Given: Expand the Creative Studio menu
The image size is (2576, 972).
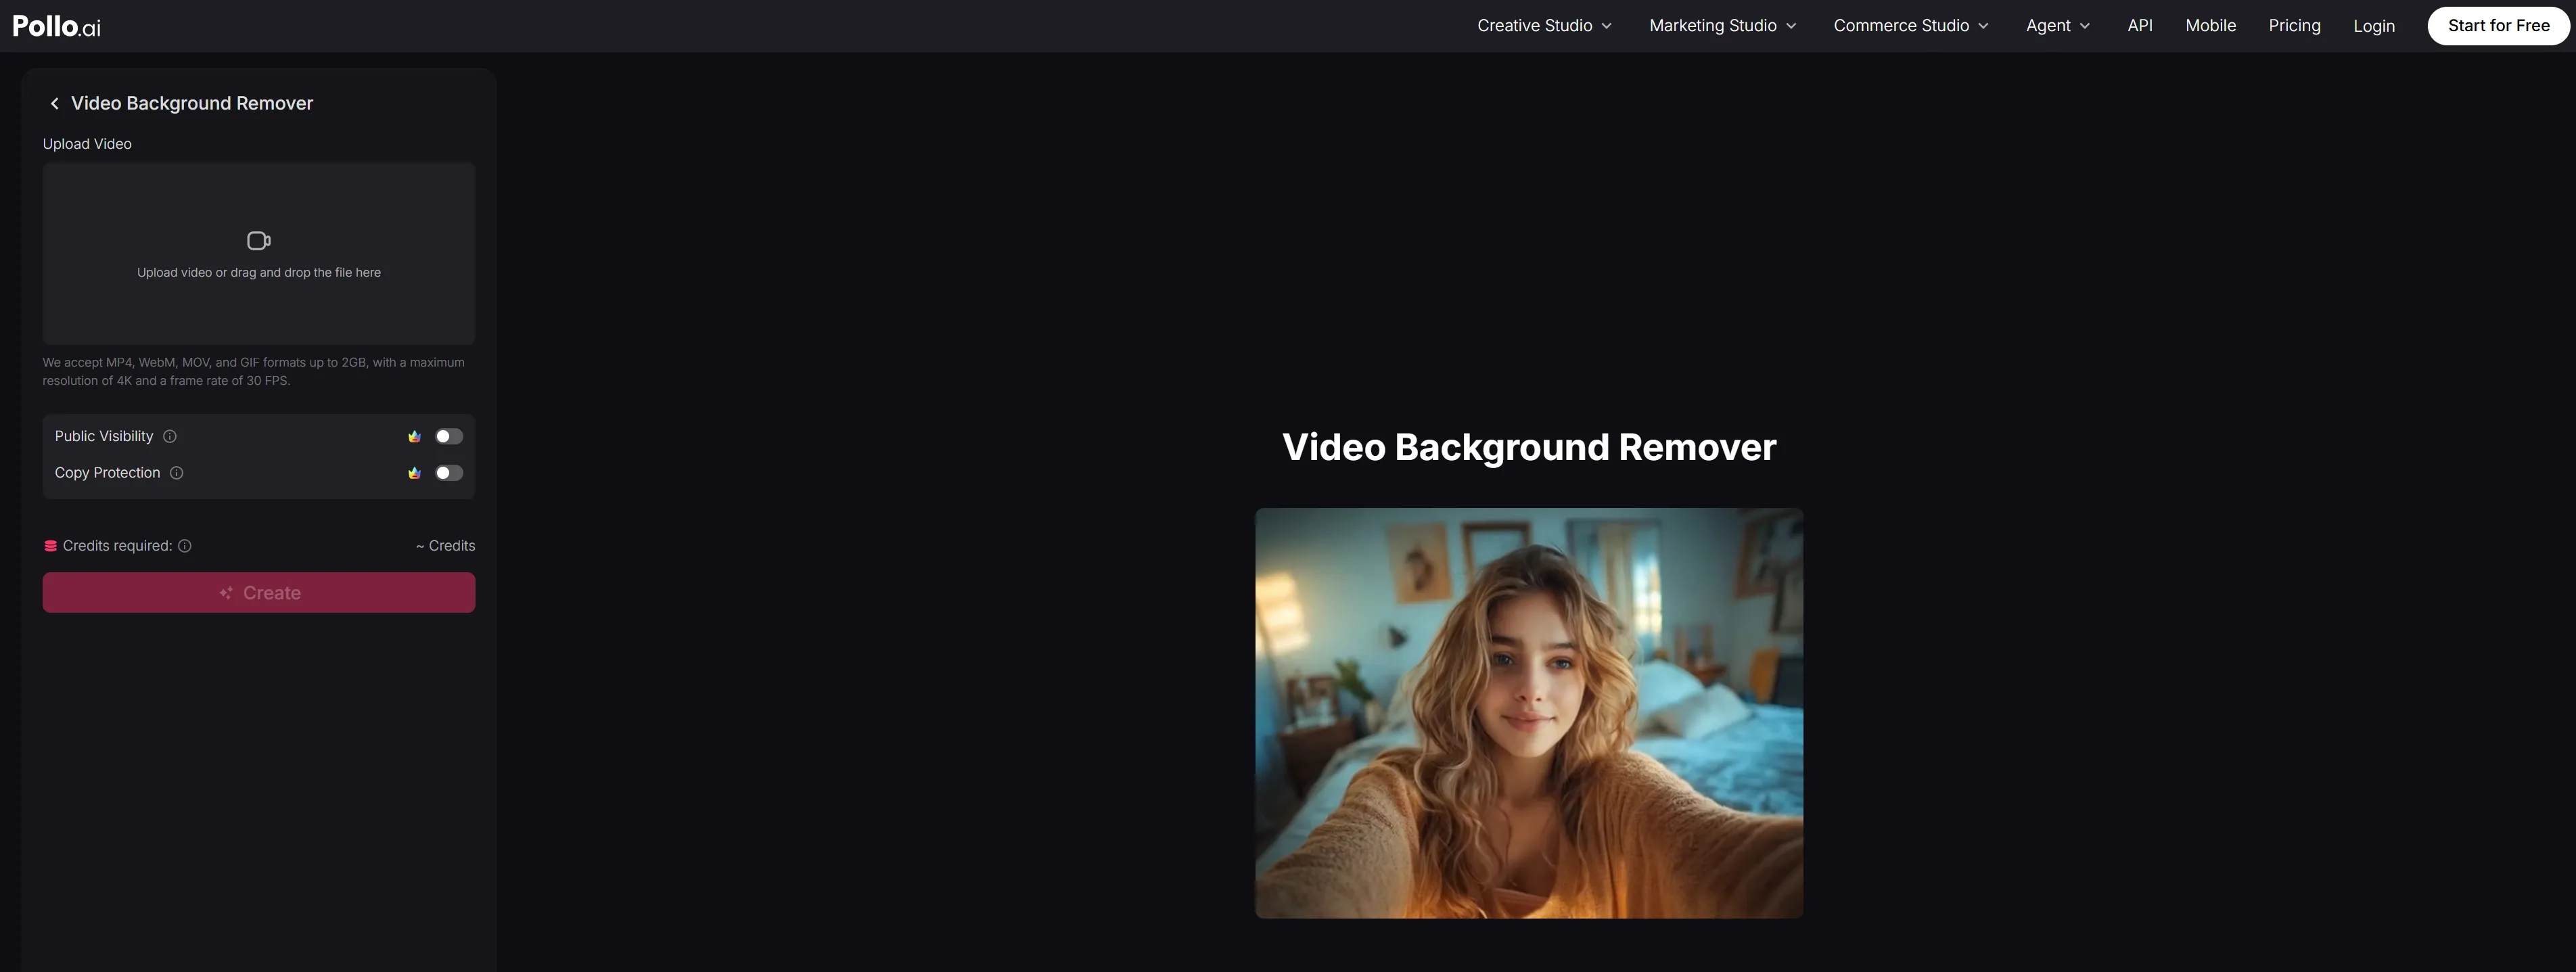Looking at the screenshot, I should pos(1544,26).
